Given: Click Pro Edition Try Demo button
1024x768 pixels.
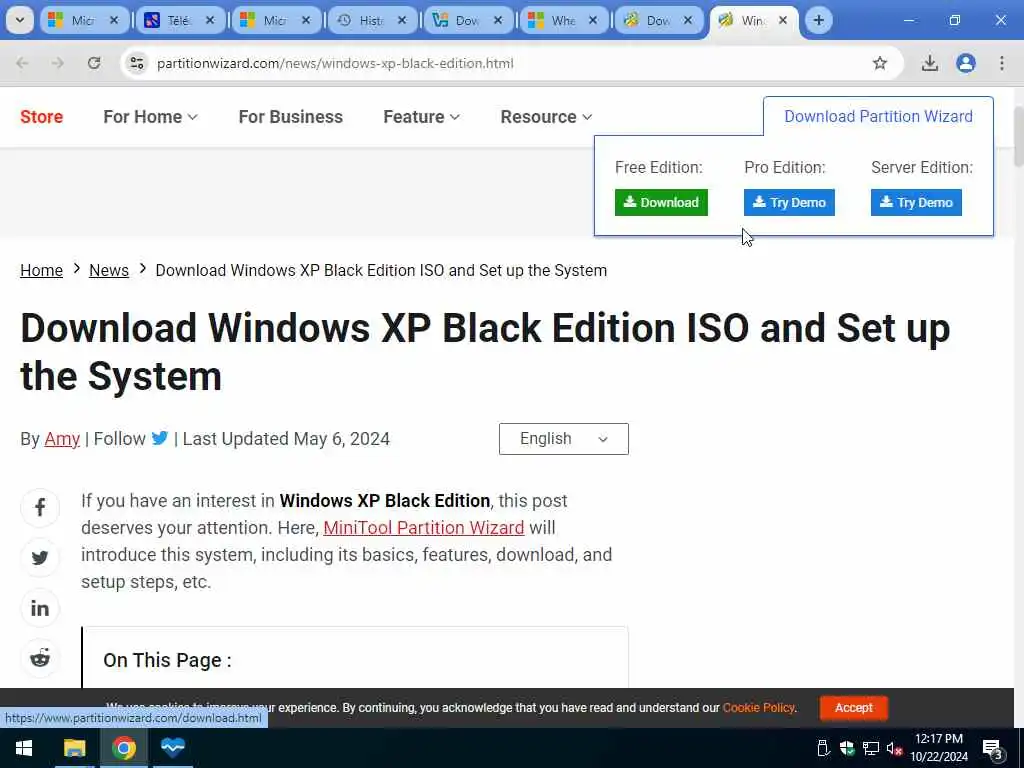Looking at the screenshot, I should pyautogui.click(x=789, y=202).
